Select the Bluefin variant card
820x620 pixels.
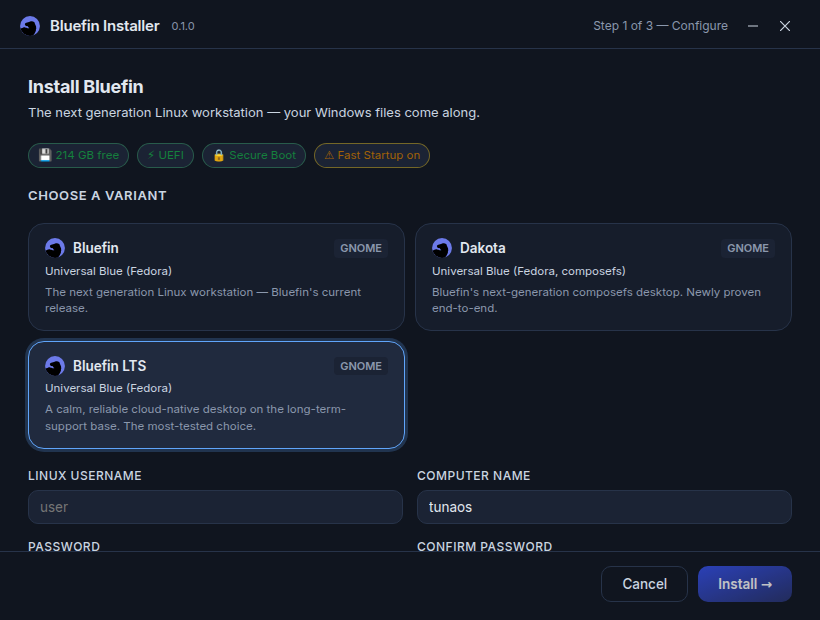pos(217,277)
